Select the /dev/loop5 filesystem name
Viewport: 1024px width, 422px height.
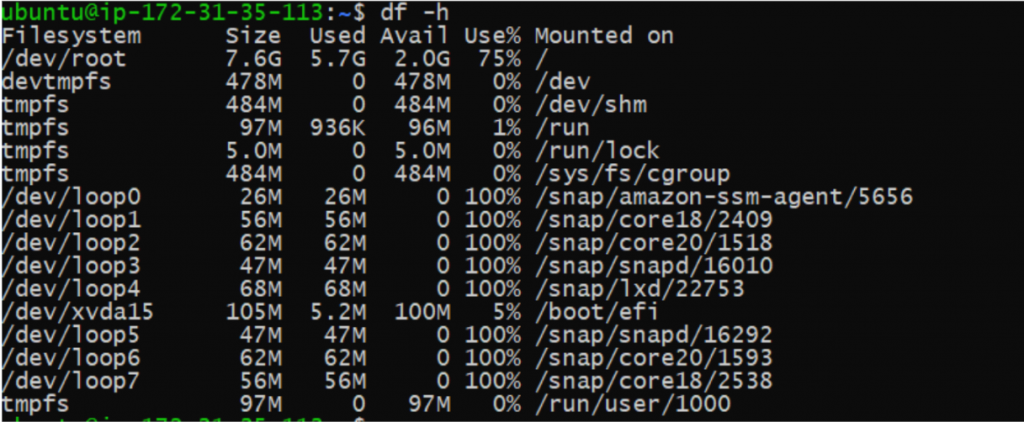pos(71,335)
